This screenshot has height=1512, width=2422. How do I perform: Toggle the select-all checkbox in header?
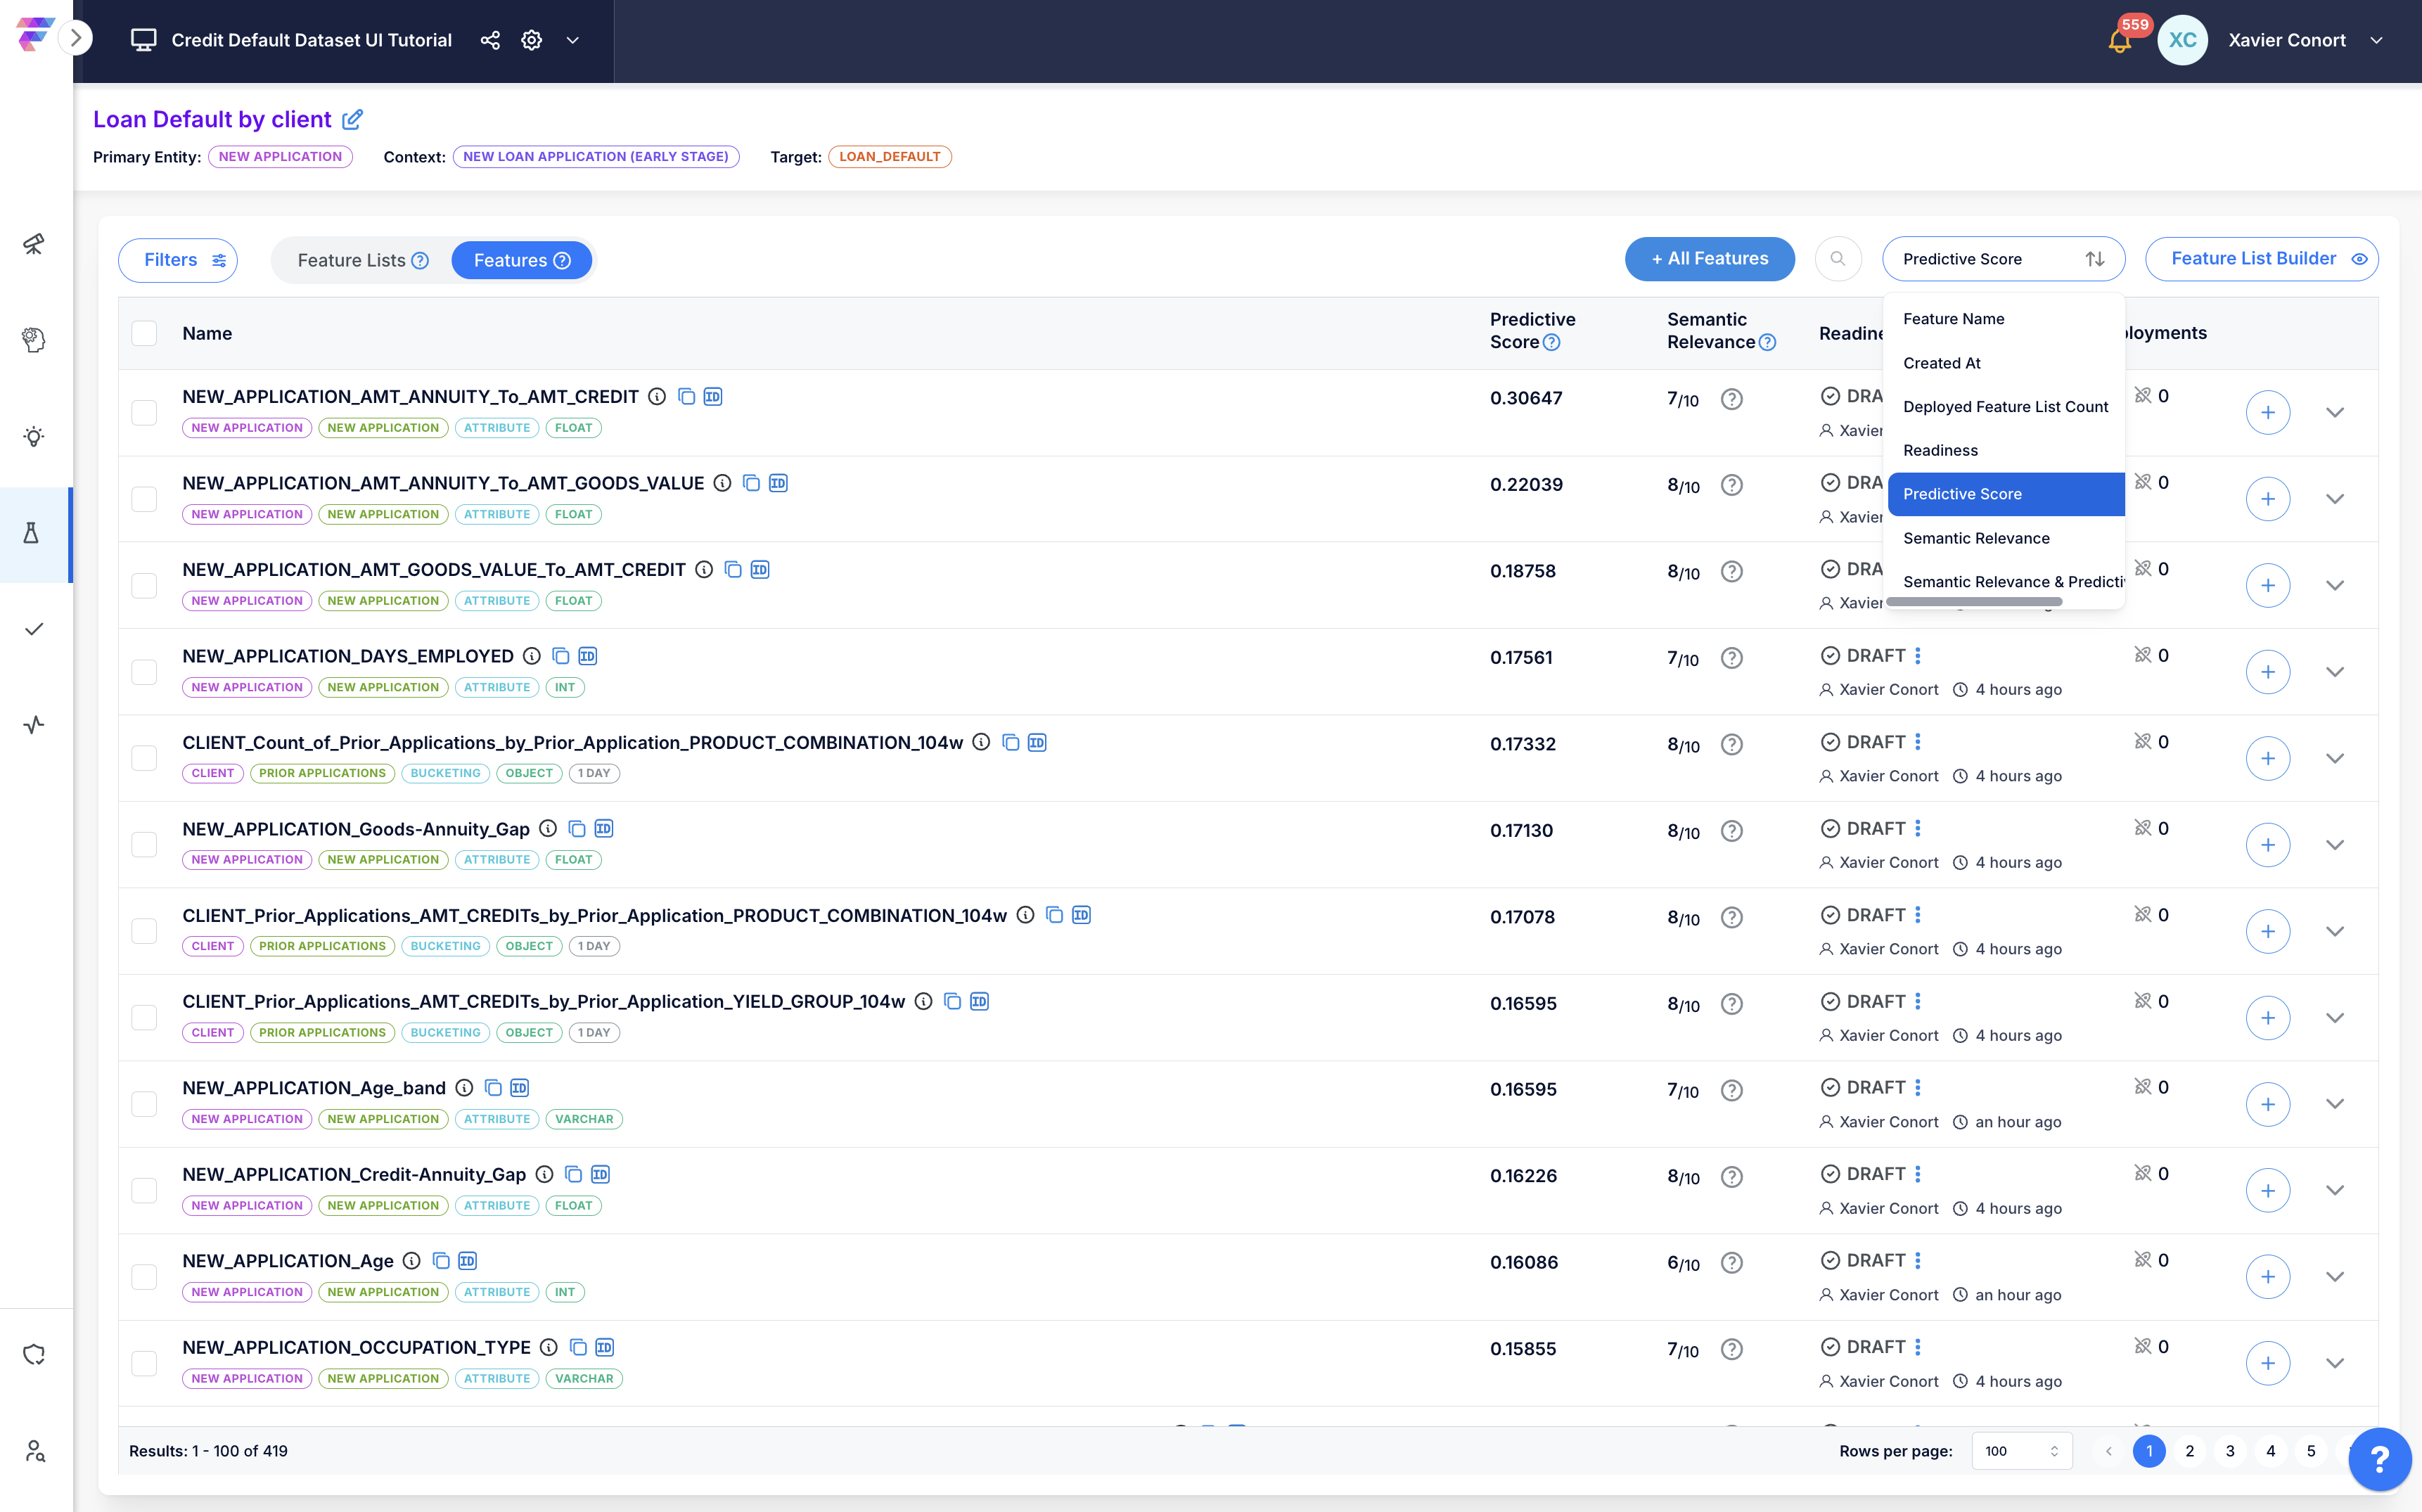145,333
